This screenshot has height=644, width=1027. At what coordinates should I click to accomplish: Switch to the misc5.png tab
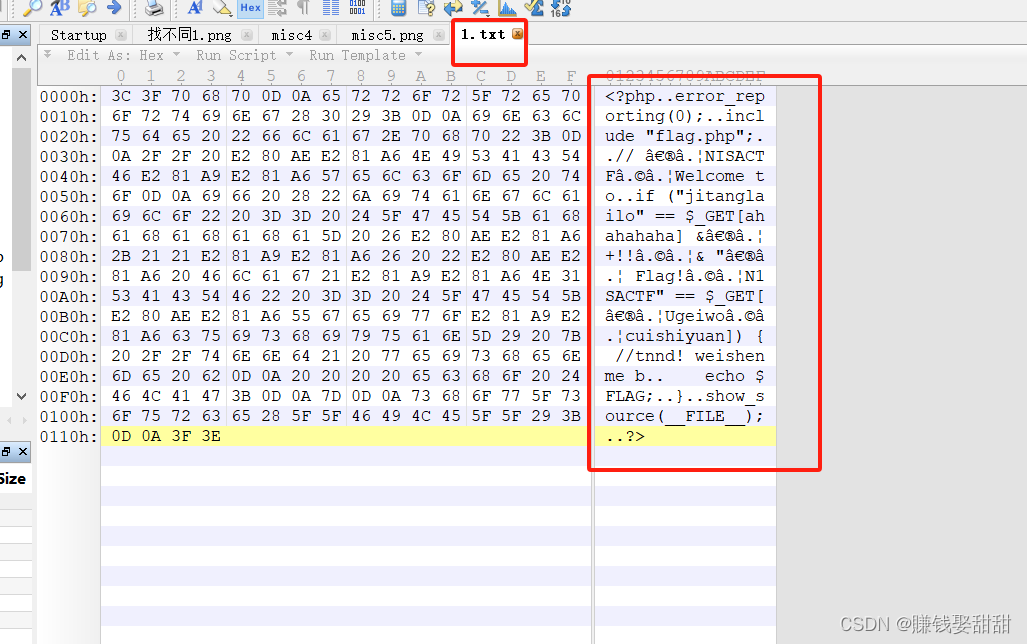(387, 35)
